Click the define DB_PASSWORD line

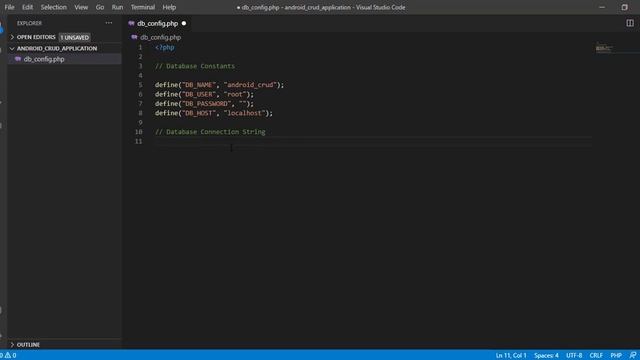click(x=204, y=104)
